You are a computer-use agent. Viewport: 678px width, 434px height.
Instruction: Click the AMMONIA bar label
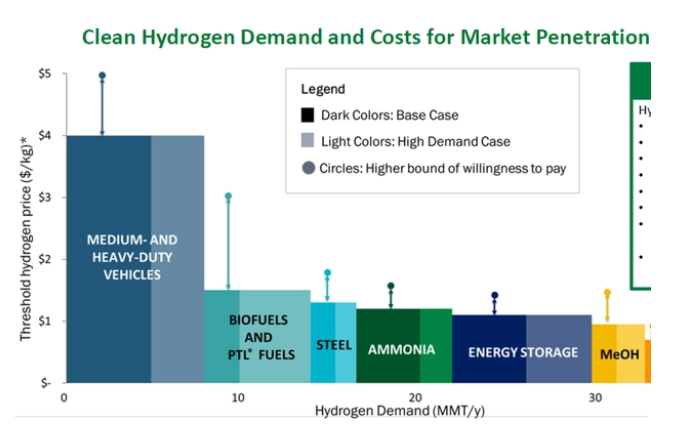(x=401, y=350)
